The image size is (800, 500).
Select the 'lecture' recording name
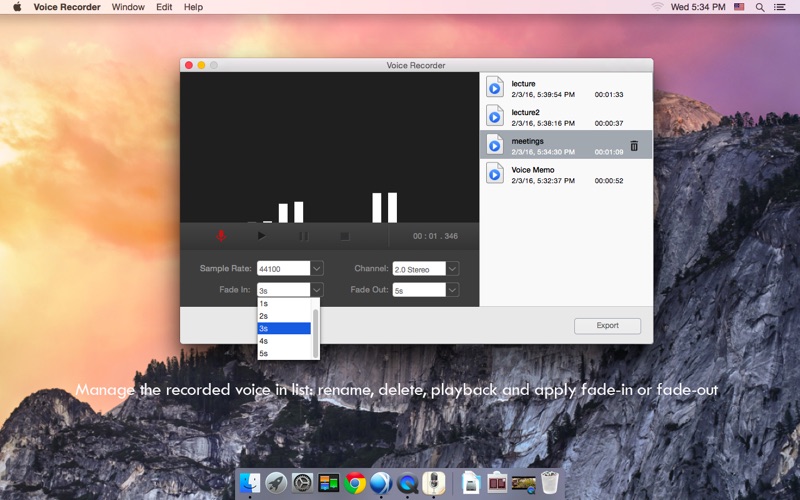pyautogui.click(x=523, y=84)
